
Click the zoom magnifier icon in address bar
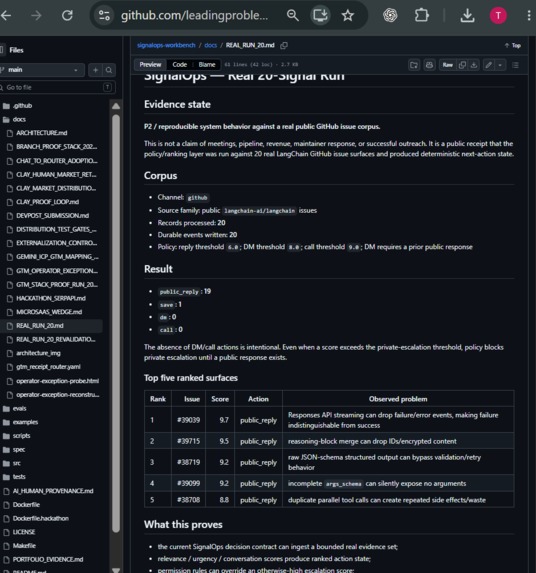pyautogui.click(x=293, y=15)
